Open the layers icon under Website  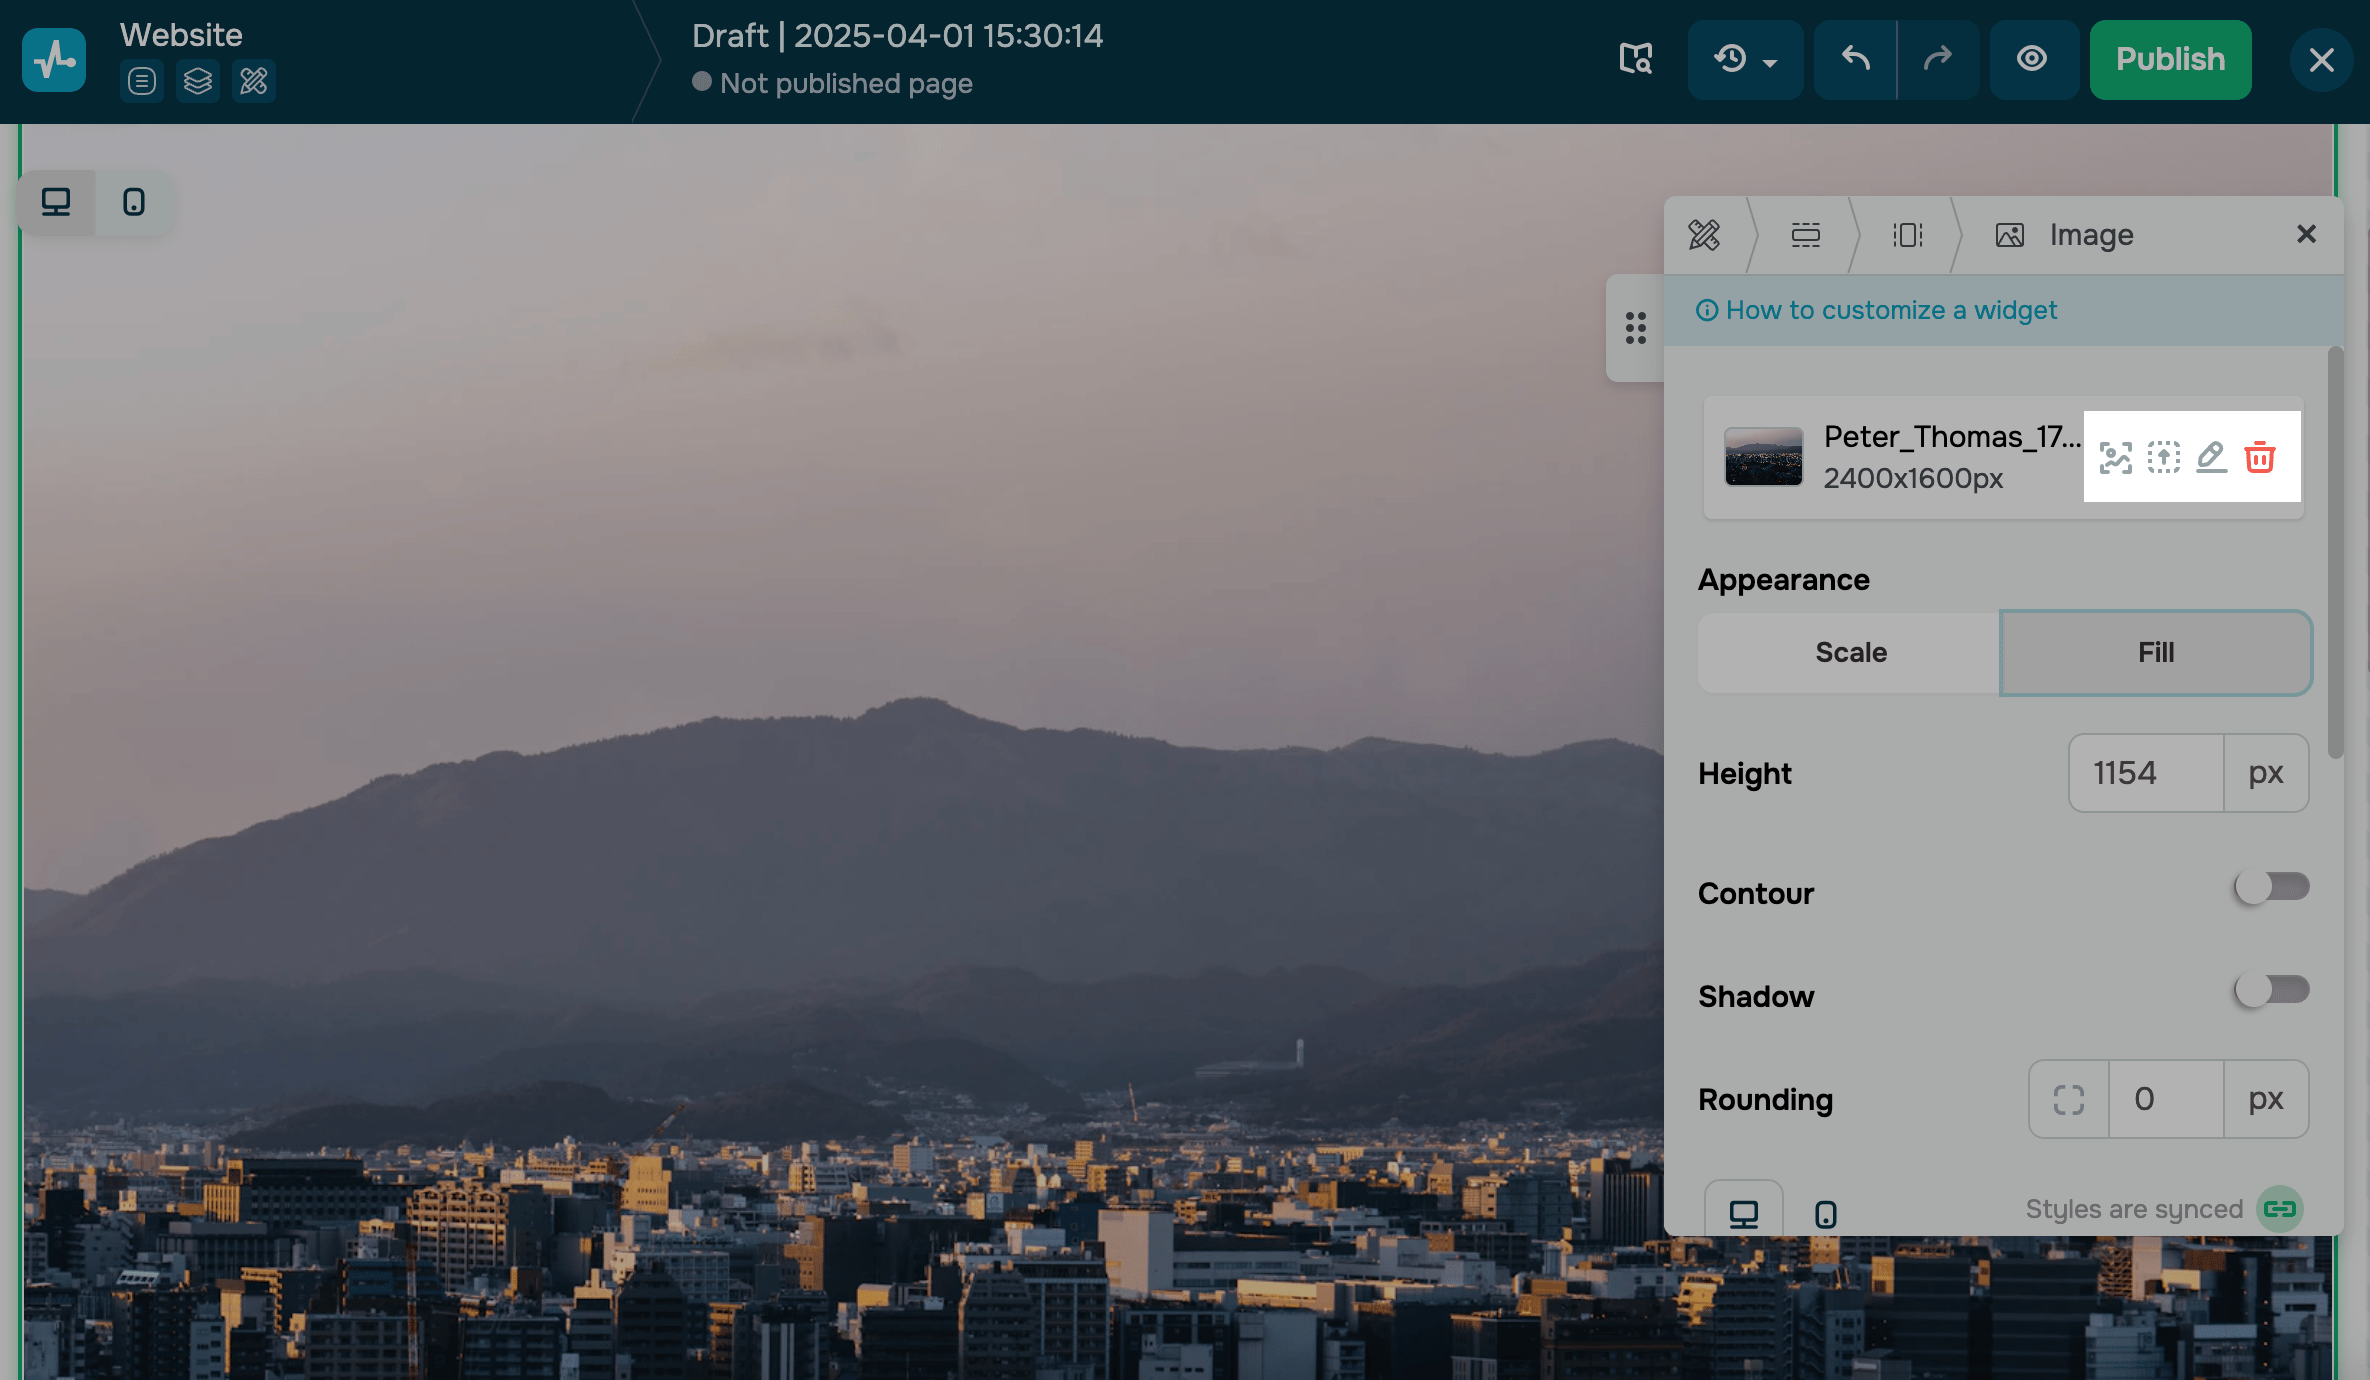pyautogui.click(x=198, y=81)
